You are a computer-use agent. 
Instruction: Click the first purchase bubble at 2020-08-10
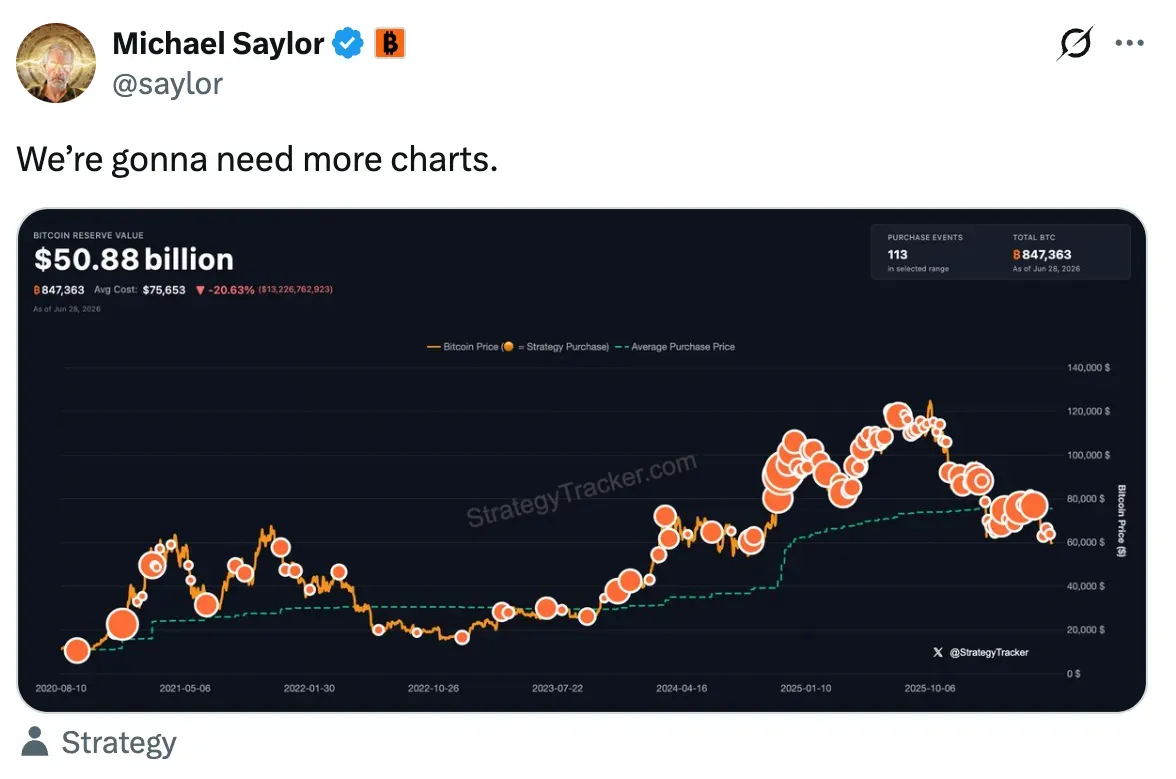76,650
